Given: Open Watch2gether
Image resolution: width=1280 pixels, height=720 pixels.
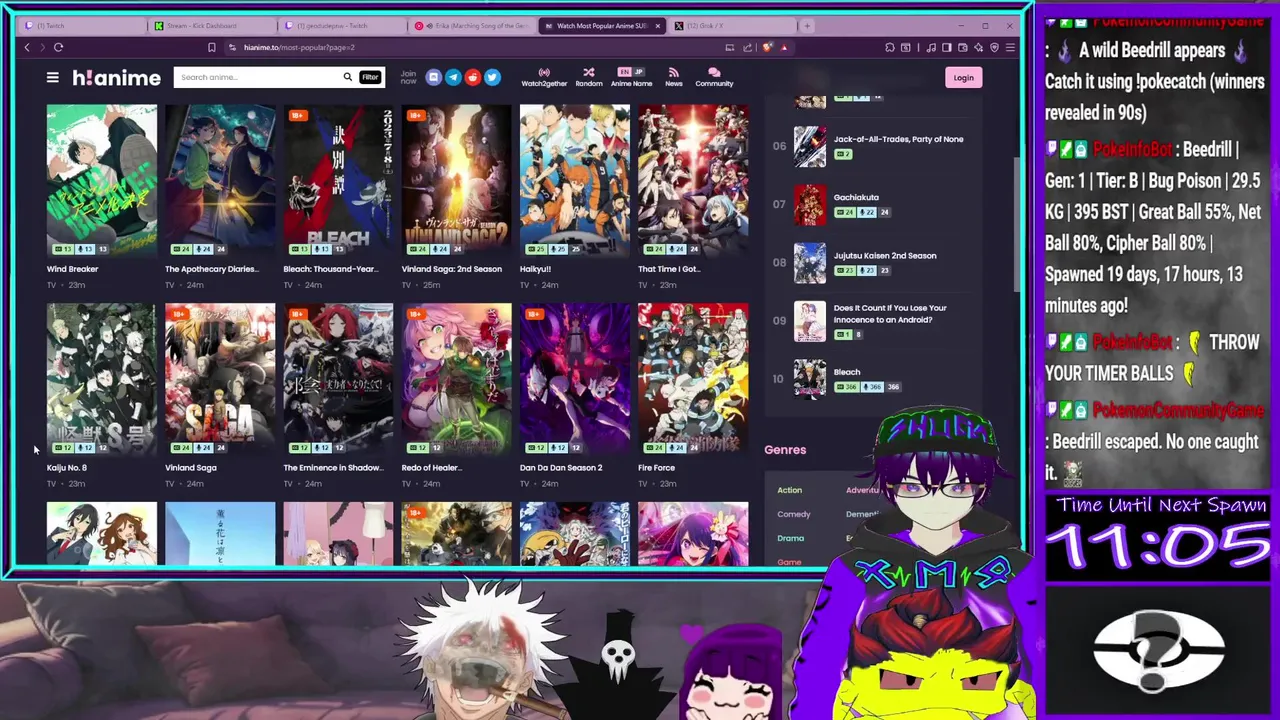Looking at the screenshot, I should [544, 77].
